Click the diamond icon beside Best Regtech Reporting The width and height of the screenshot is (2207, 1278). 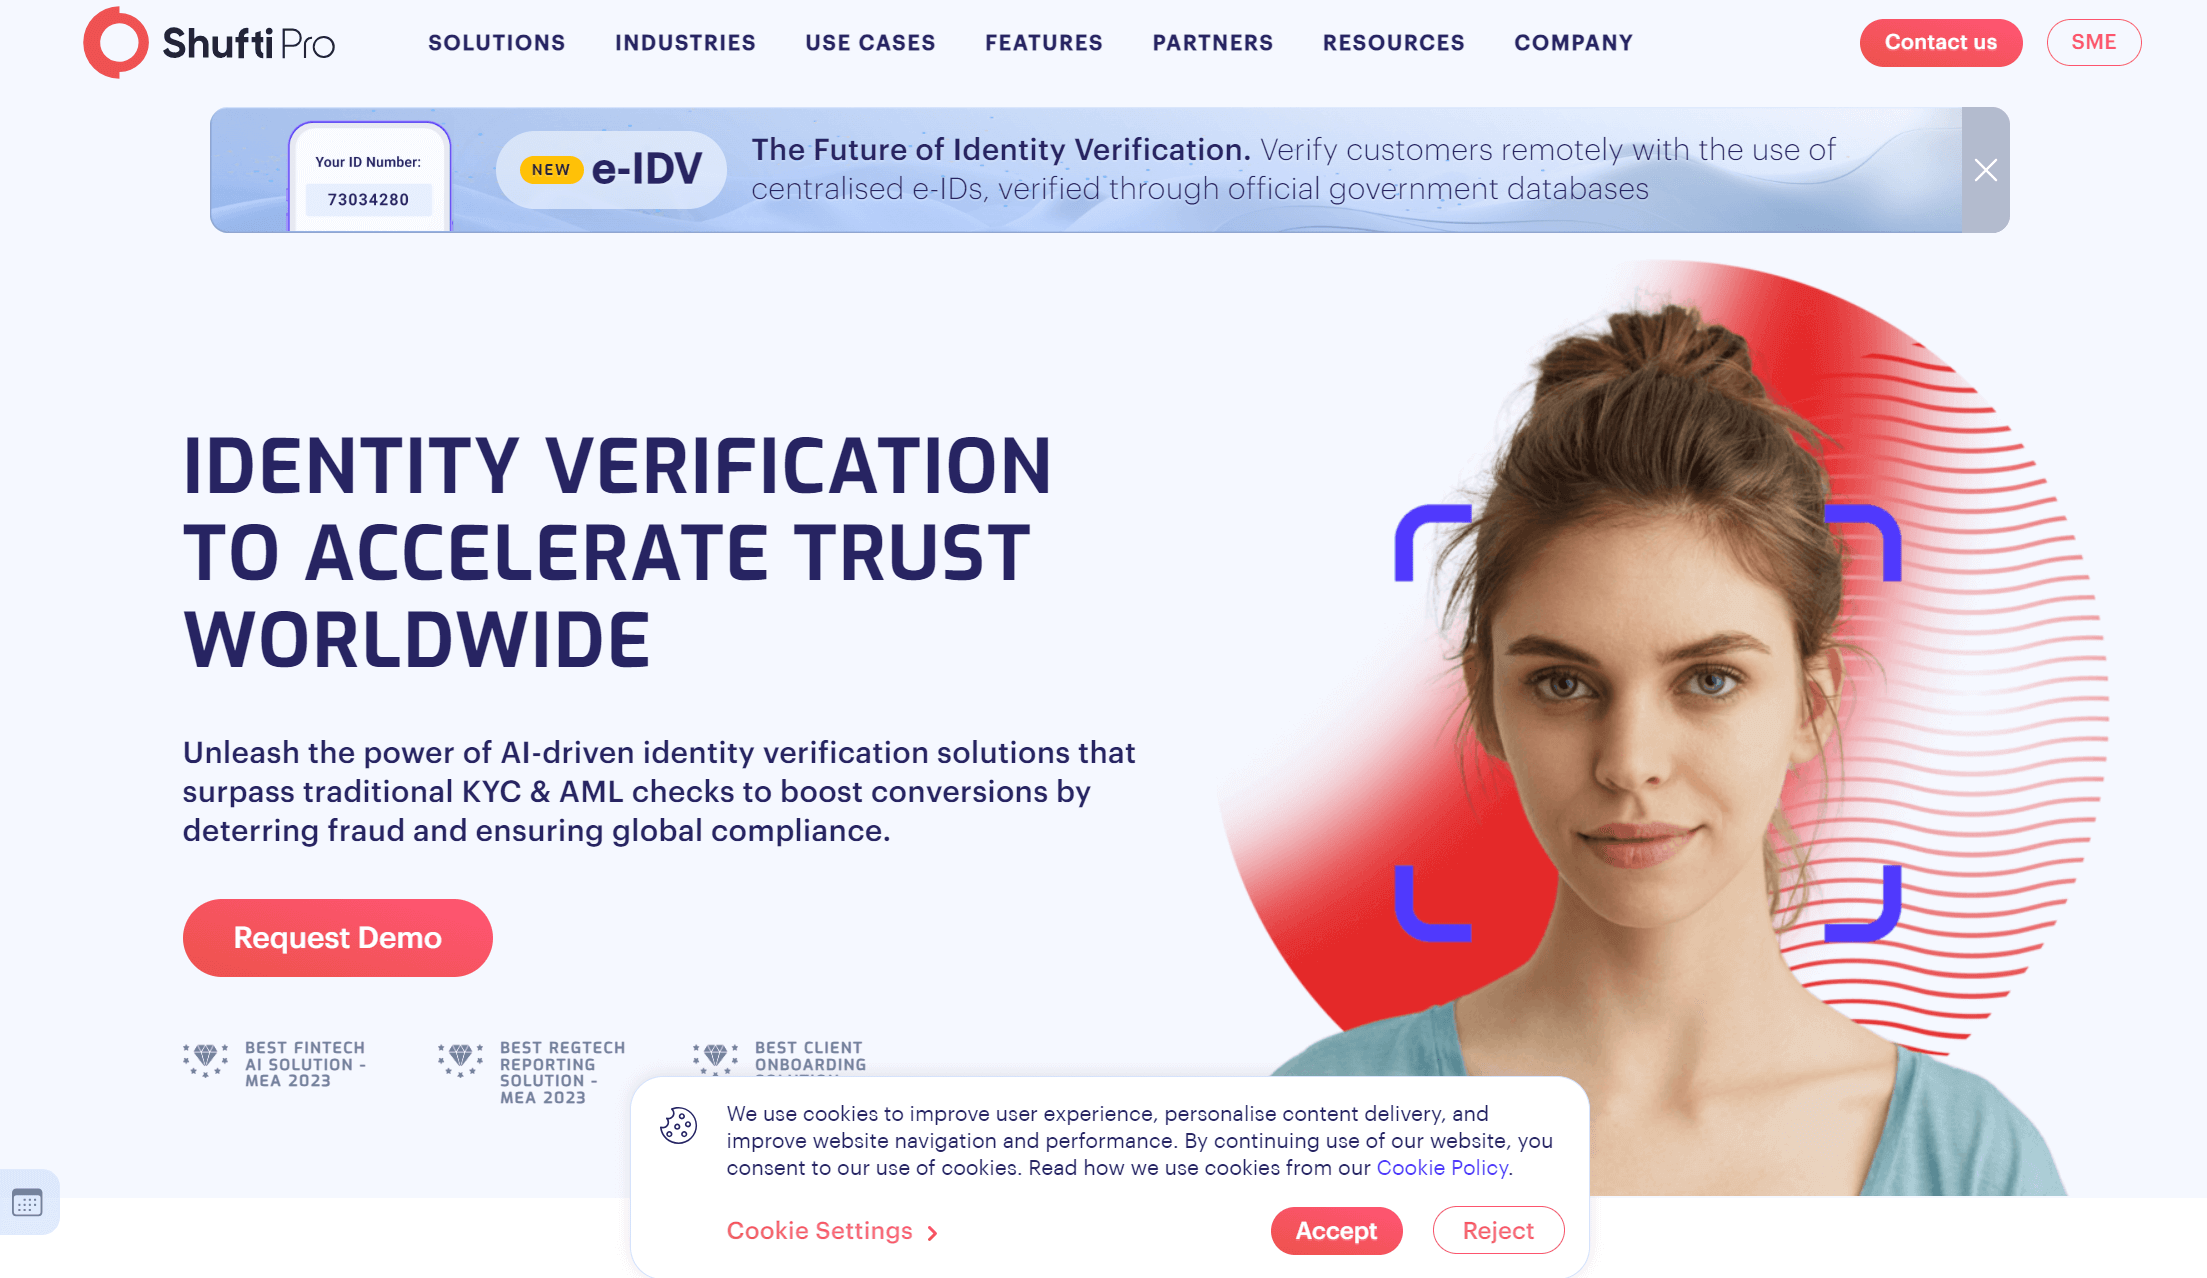click(460, 1058)
